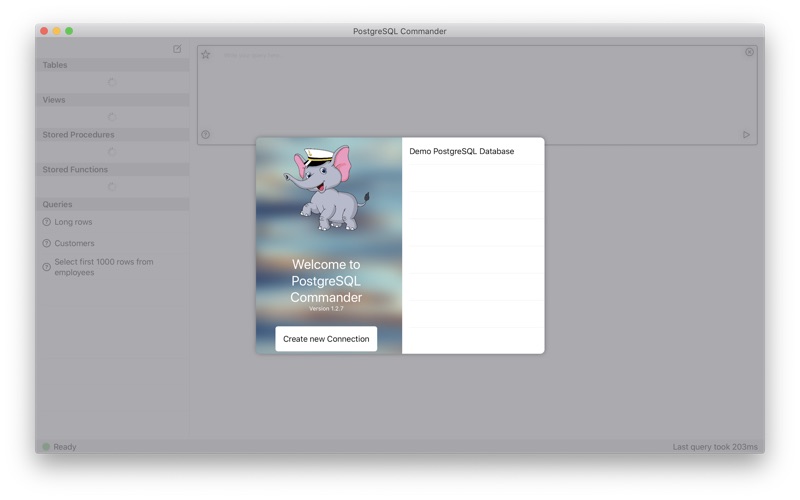Click inside the query editor text area
The width and height of the screenshot is (800, 500).
click(477, 94)
